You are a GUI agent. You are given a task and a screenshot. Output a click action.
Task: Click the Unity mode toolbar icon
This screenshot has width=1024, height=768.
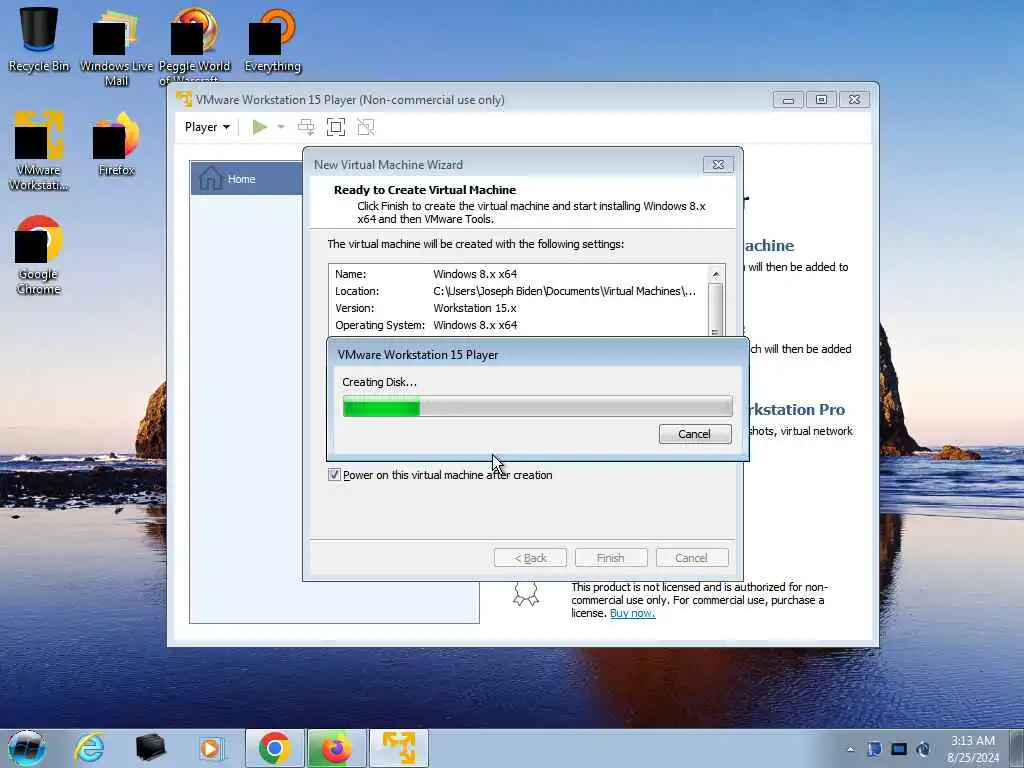[x=366, y=127]
